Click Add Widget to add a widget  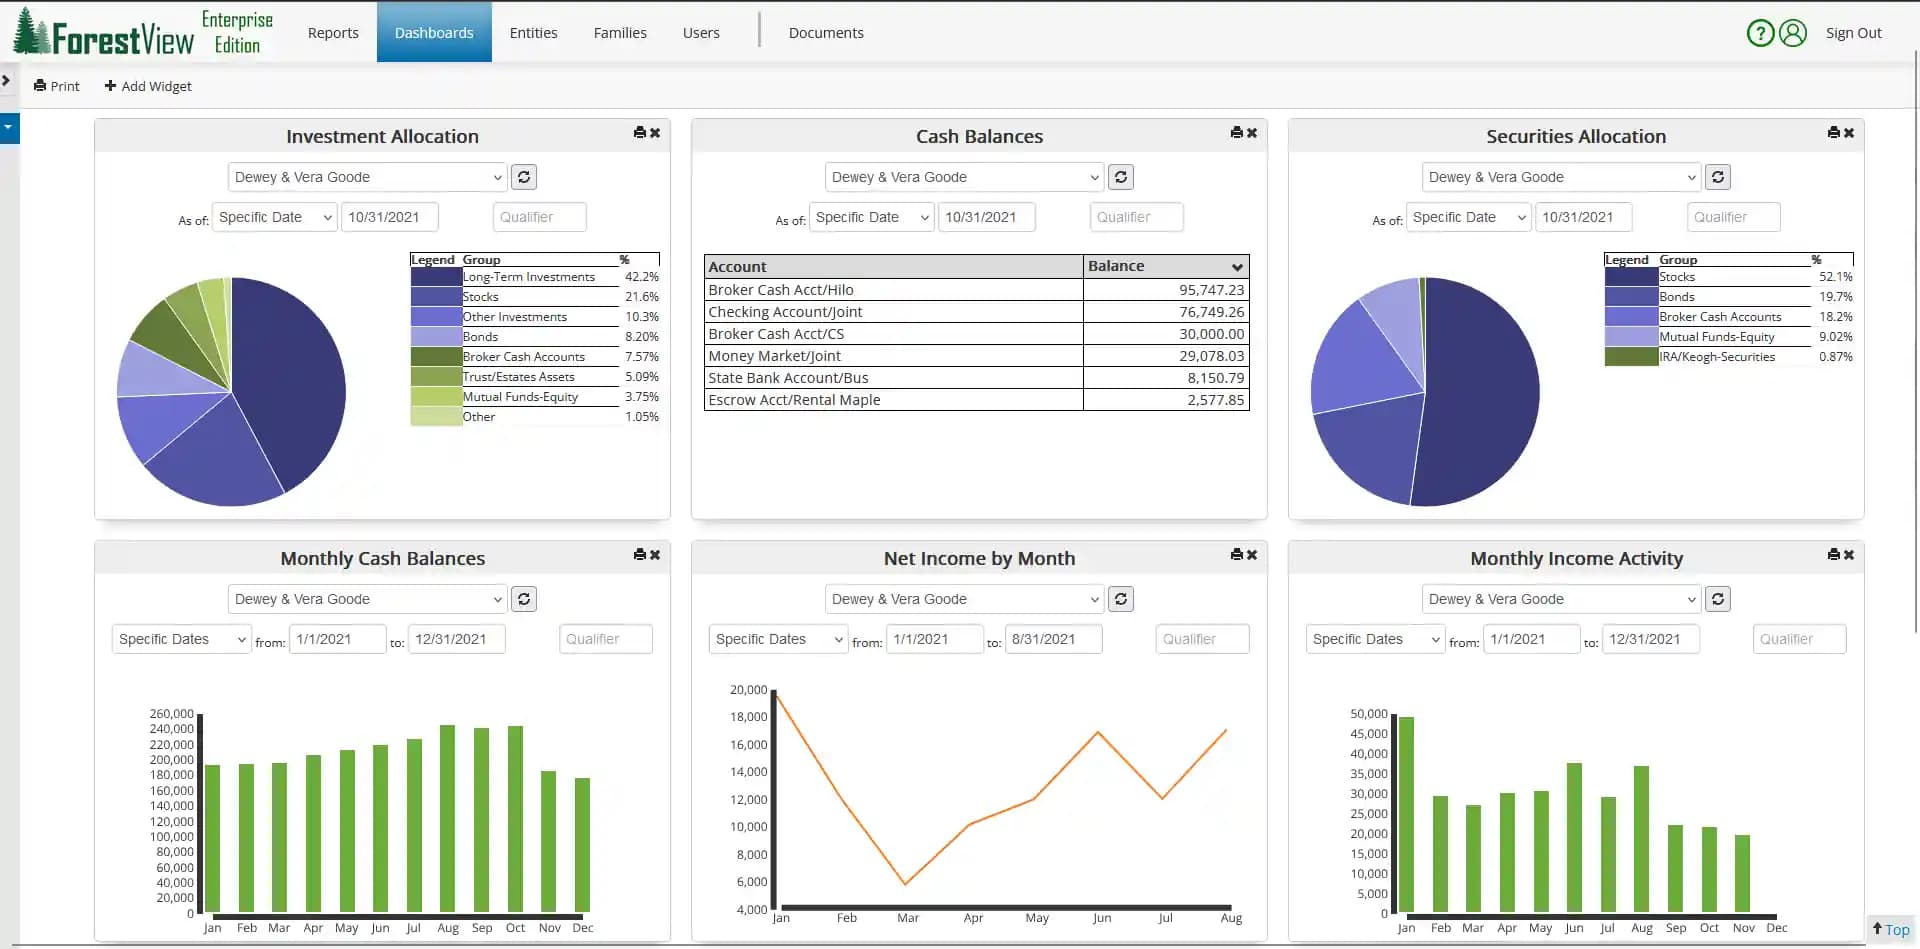[148, 86]
